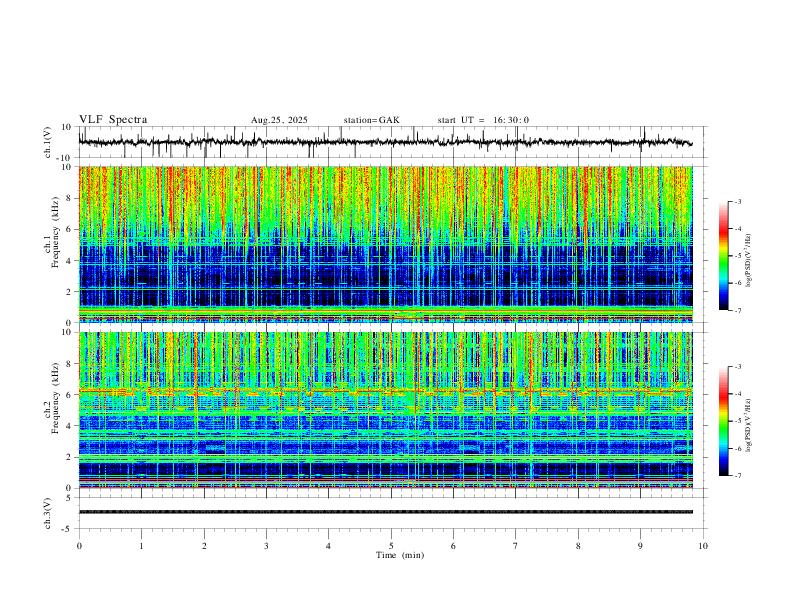Image resolution: width=792 pixels, height=612 pixels.
Task: Click the 'Time (min)' axis label
Action: (x=400, y=555)
